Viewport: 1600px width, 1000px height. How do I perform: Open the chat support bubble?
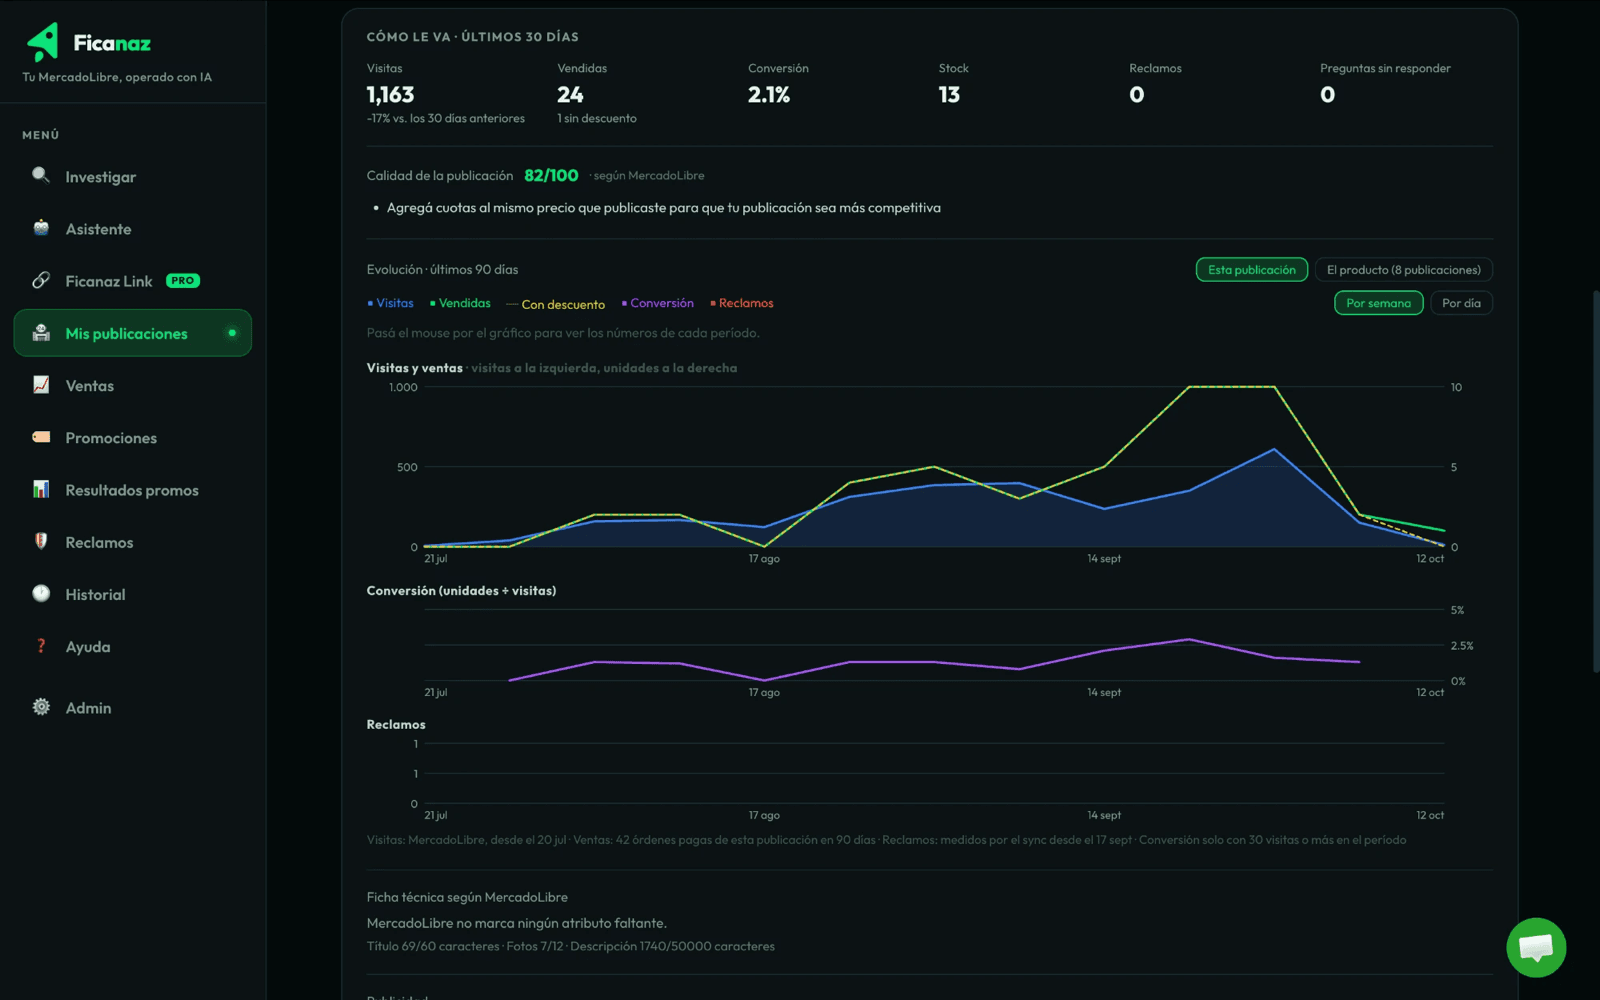1536,947
